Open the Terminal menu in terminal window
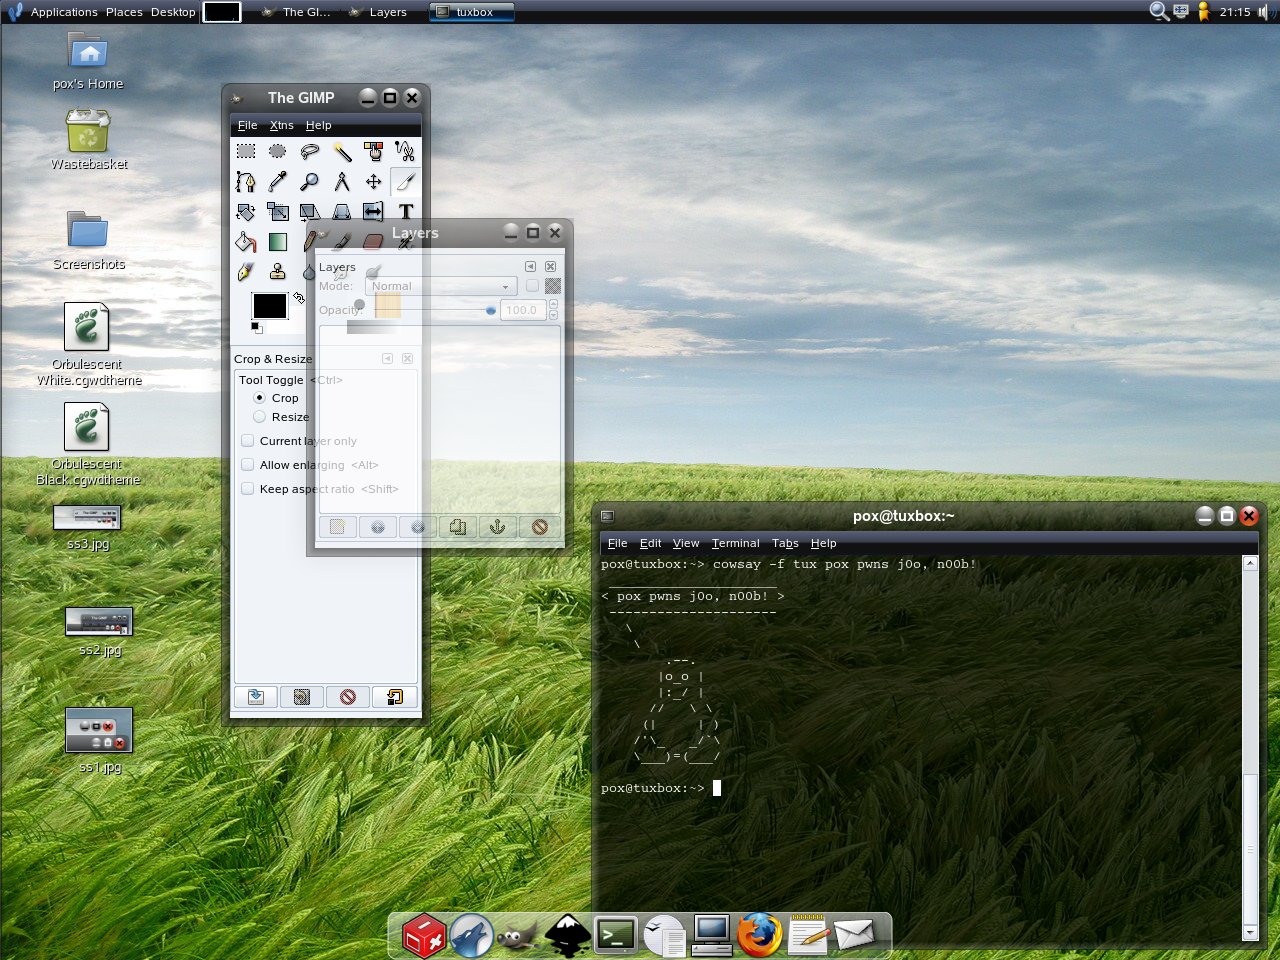Screen dimensions: 1280x960 point(735,543)
